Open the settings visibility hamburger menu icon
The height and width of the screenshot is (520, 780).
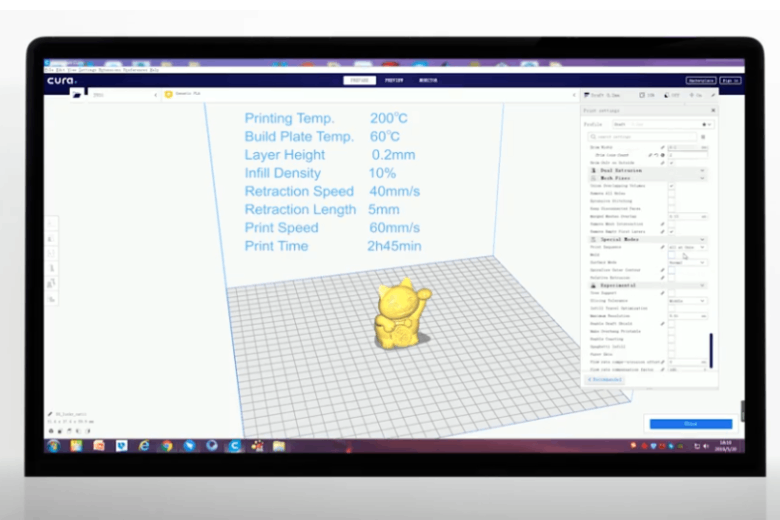pos(703,136)
